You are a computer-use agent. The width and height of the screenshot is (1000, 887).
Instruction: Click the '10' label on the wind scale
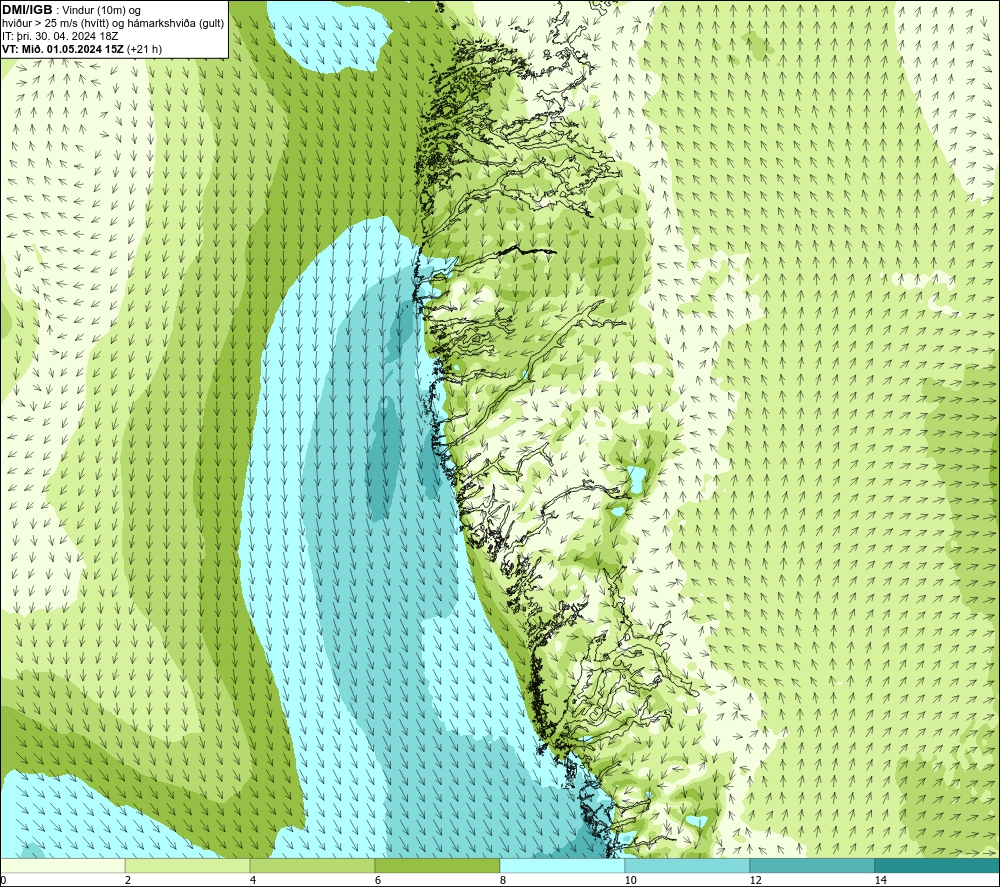(631, 880)
